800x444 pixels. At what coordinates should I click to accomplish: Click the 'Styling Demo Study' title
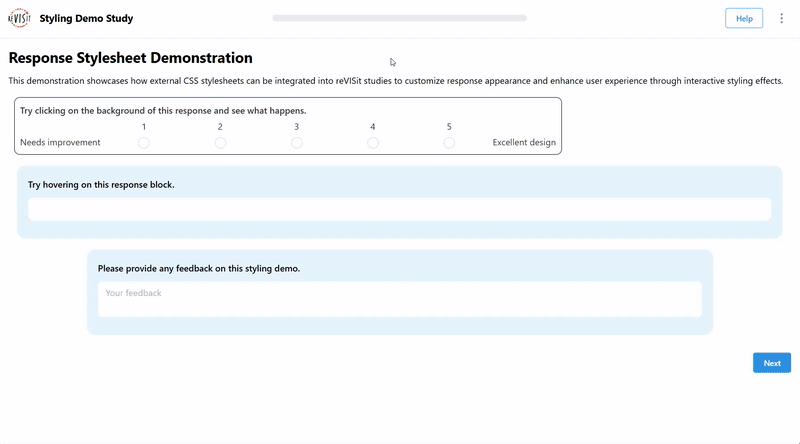(86, 18)
